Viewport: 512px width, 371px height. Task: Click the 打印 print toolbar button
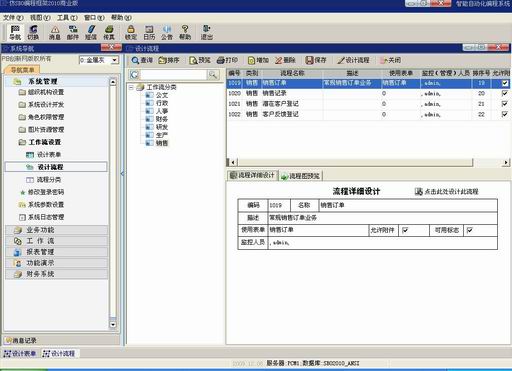point(227,60)
